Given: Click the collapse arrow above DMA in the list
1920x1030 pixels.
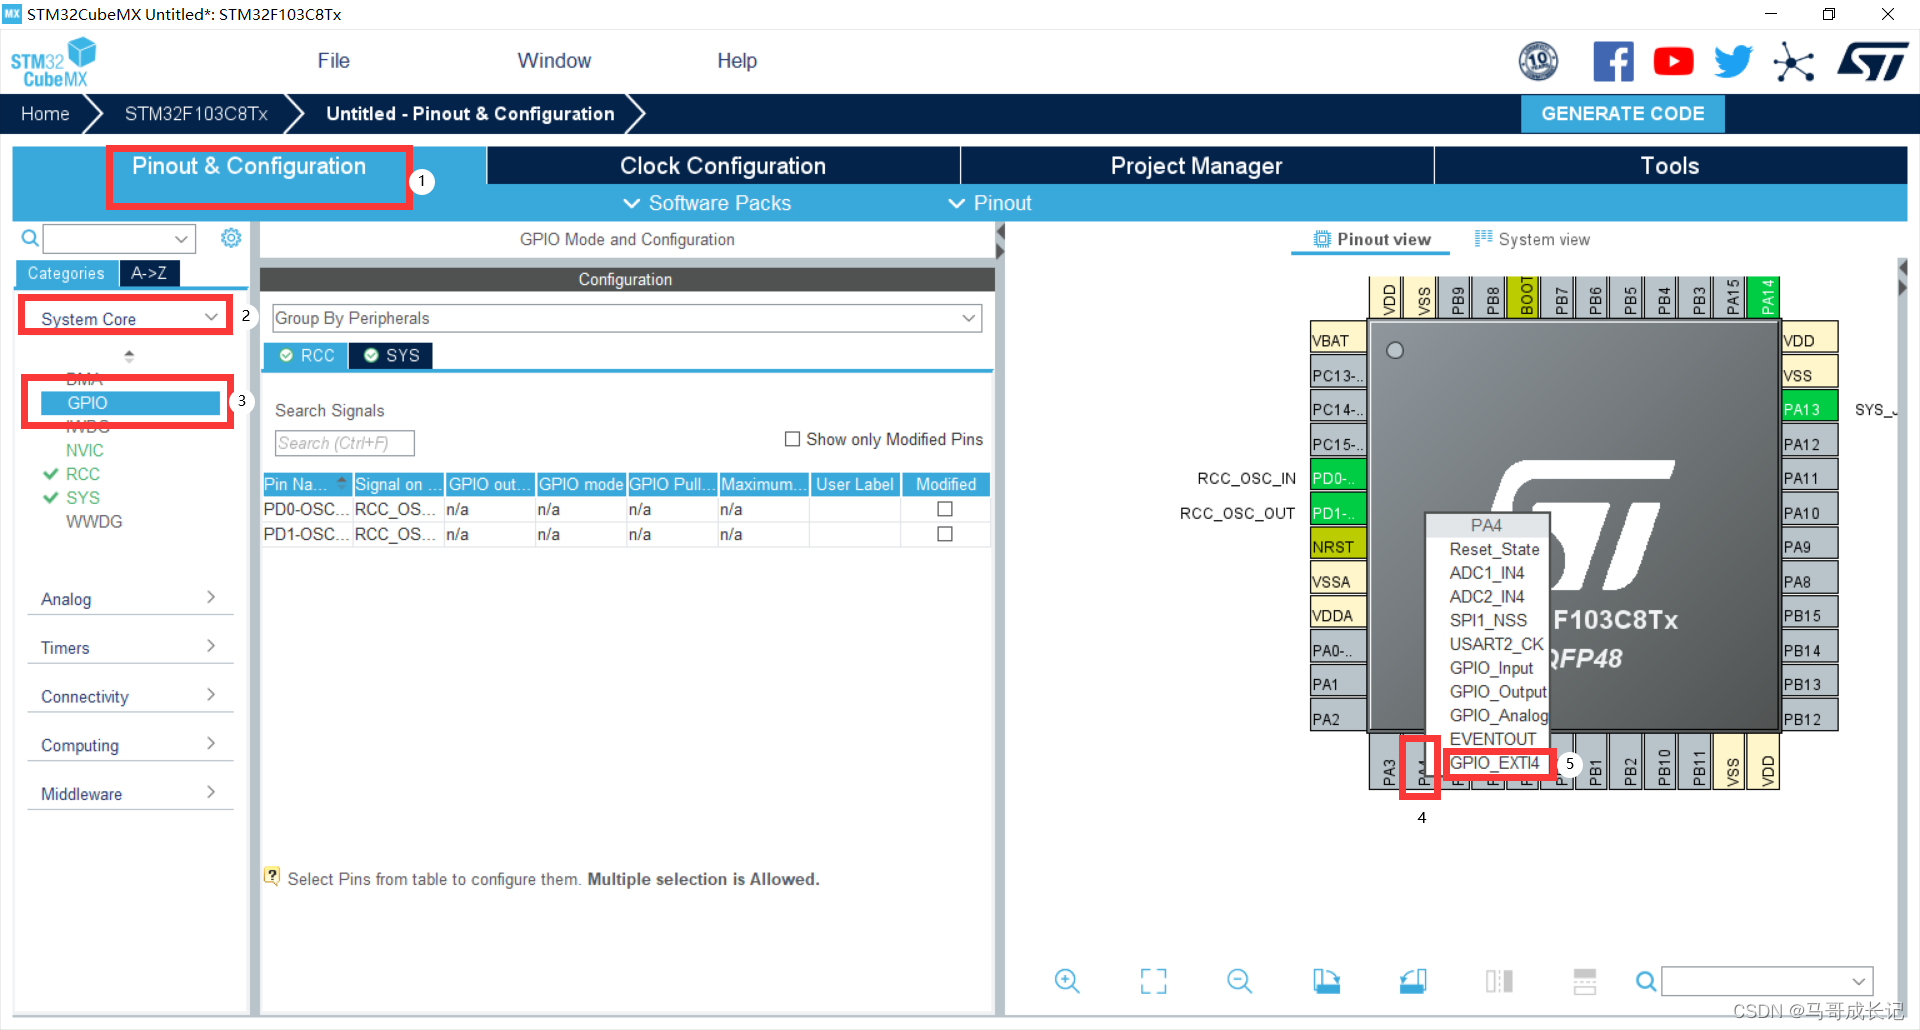Looking at the screenshot, I should (x=128, y=355).
